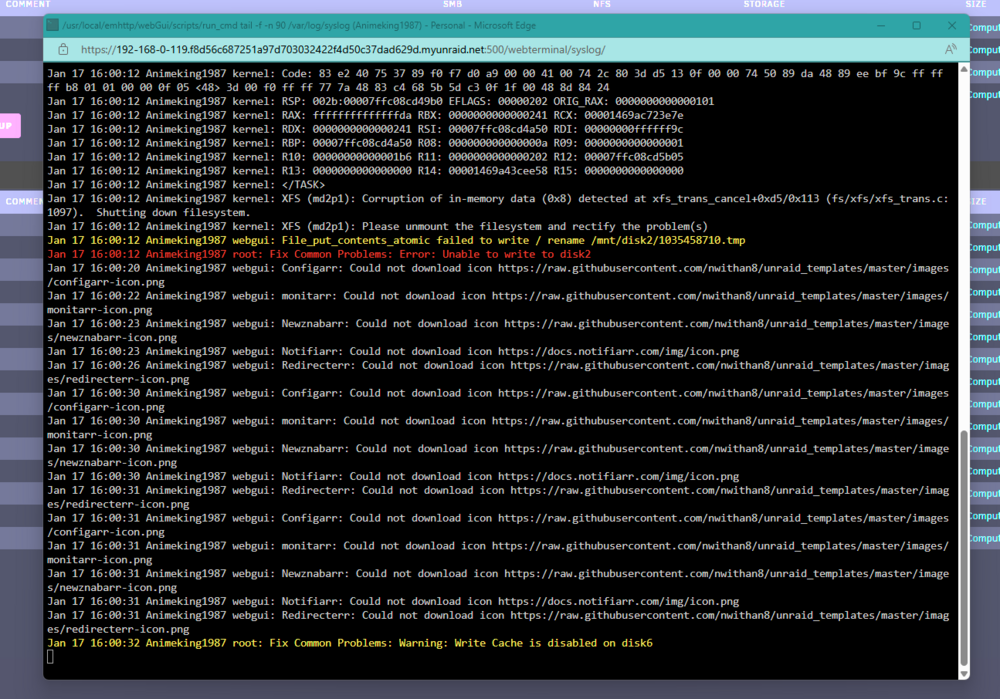Click the red Unable to write disk2 error line

[319, 254]
